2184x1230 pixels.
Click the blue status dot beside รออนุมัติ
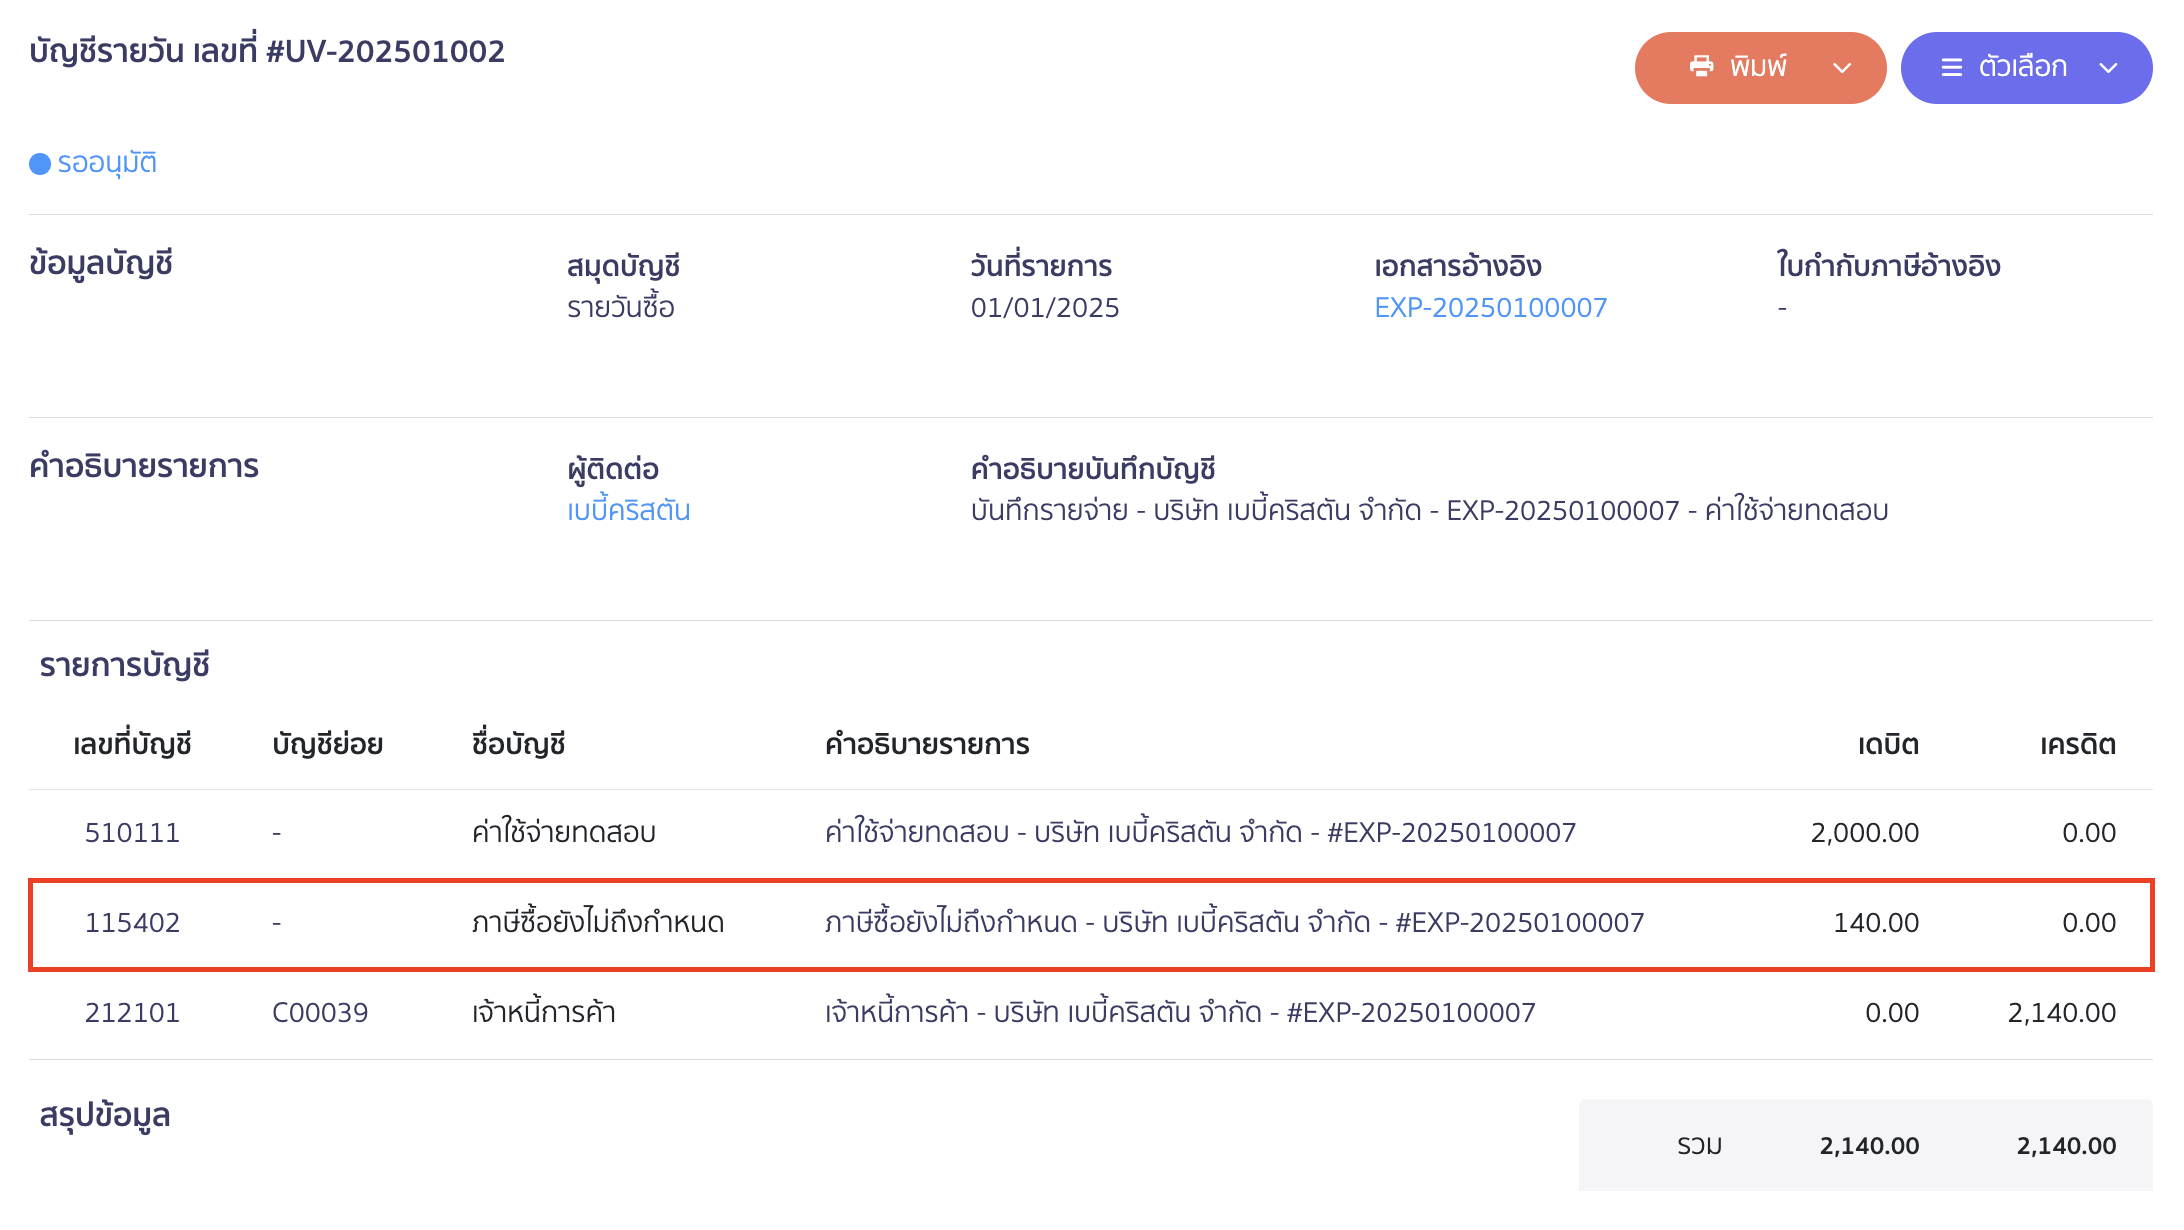coord(39,162)
